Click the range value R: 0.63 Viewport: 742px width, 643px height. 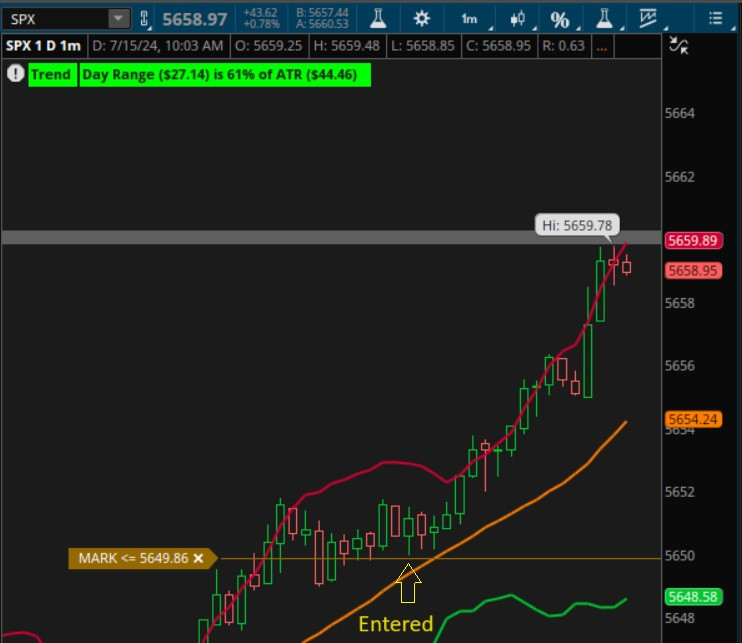click(x=563, y=46)
